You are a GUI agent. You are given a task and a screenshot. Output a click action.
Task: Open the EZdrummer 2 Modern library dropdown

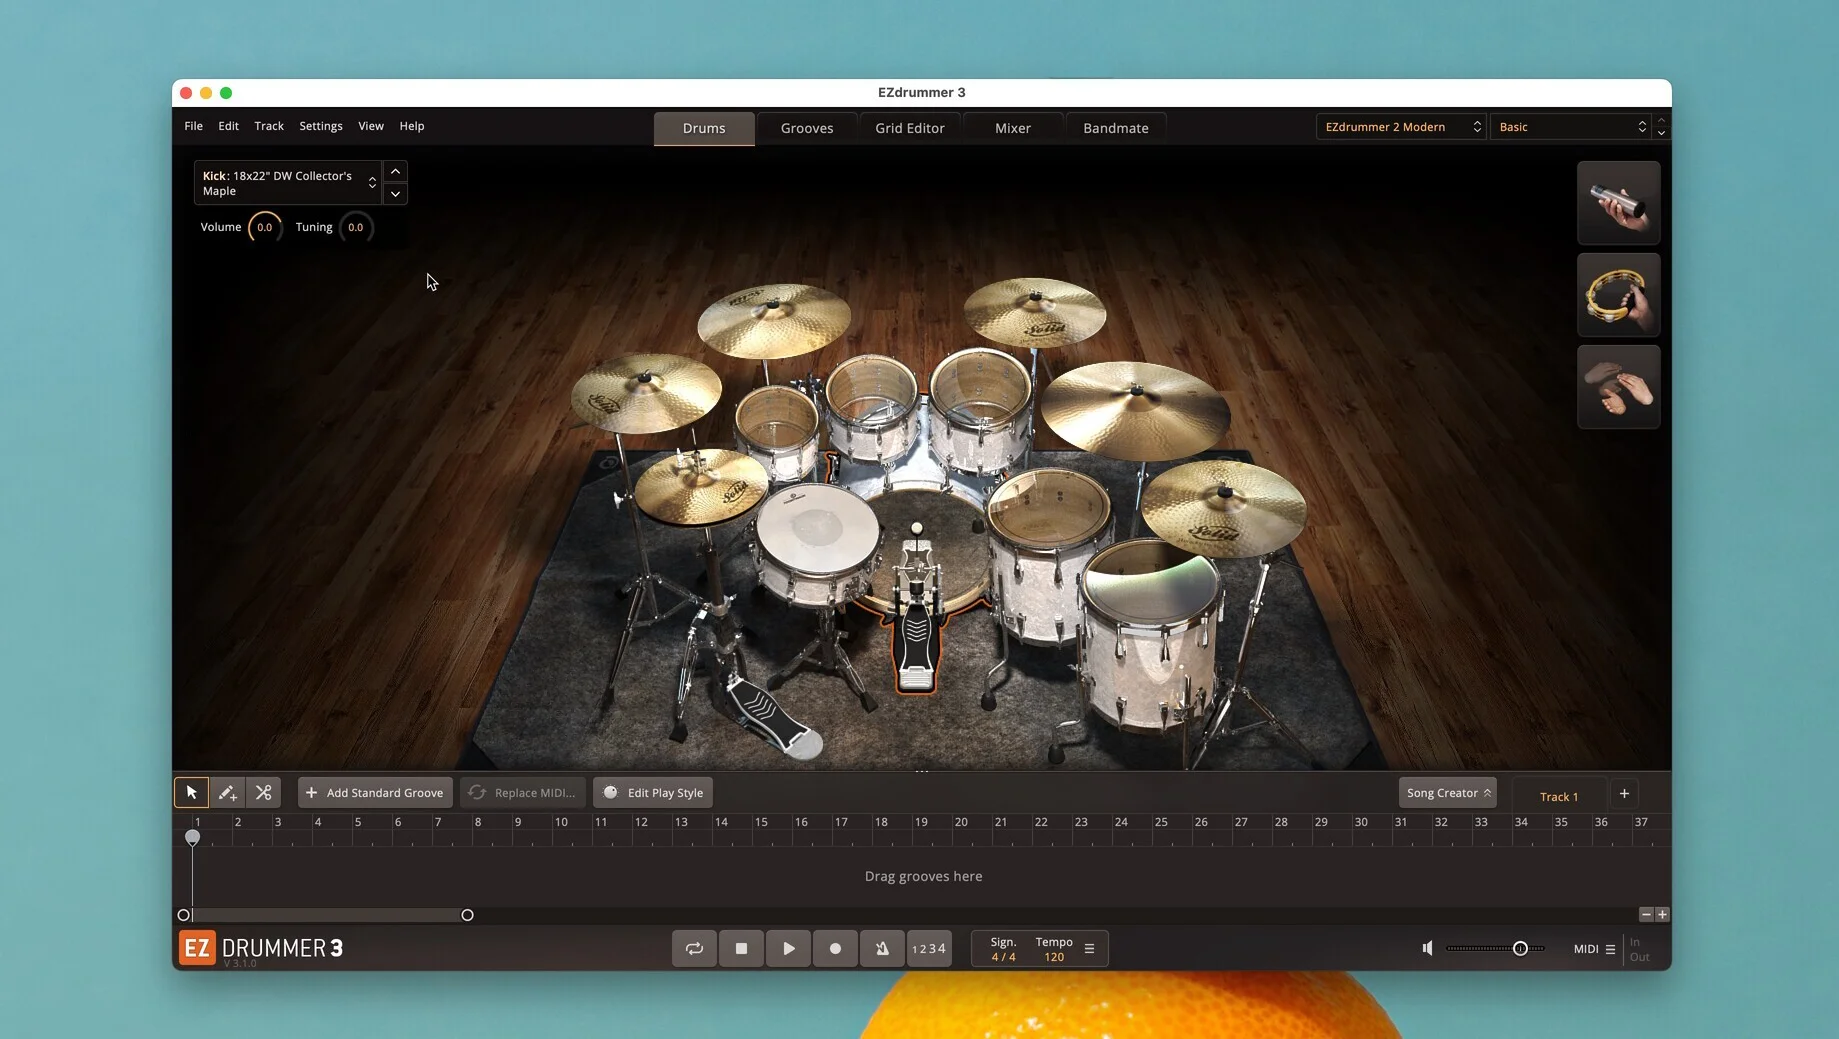coord(1400,127)
